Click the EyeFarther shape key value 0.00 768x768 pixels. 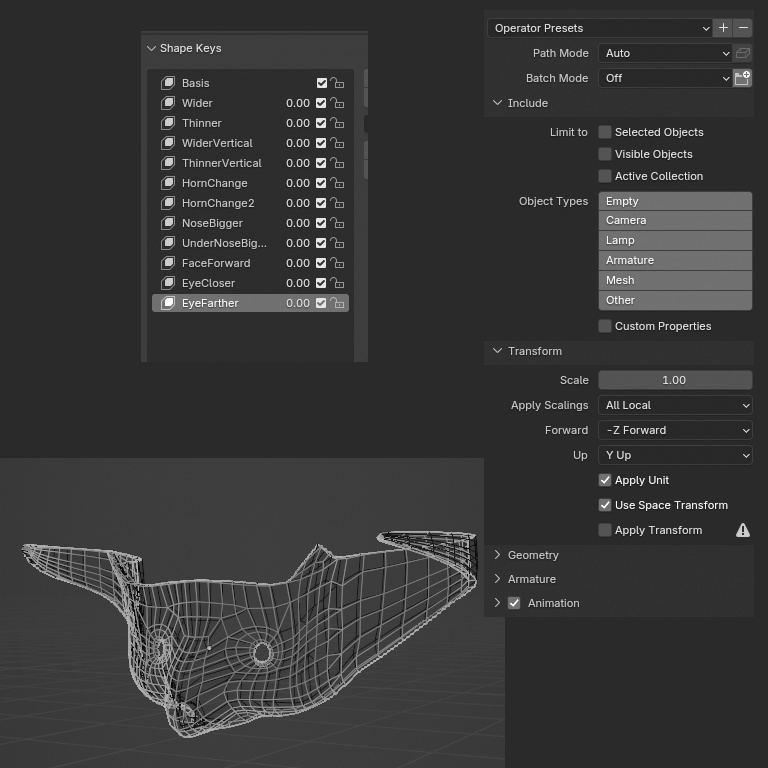pos(298,303)
